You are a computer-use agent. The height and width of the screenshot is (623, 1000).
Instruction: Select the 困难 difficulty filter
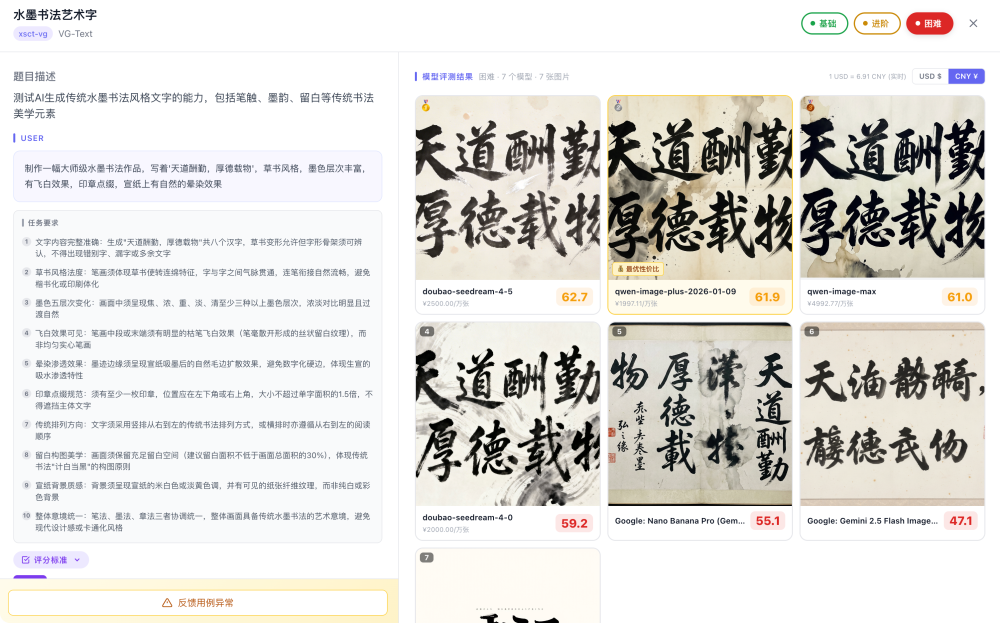tap(929, 22)
